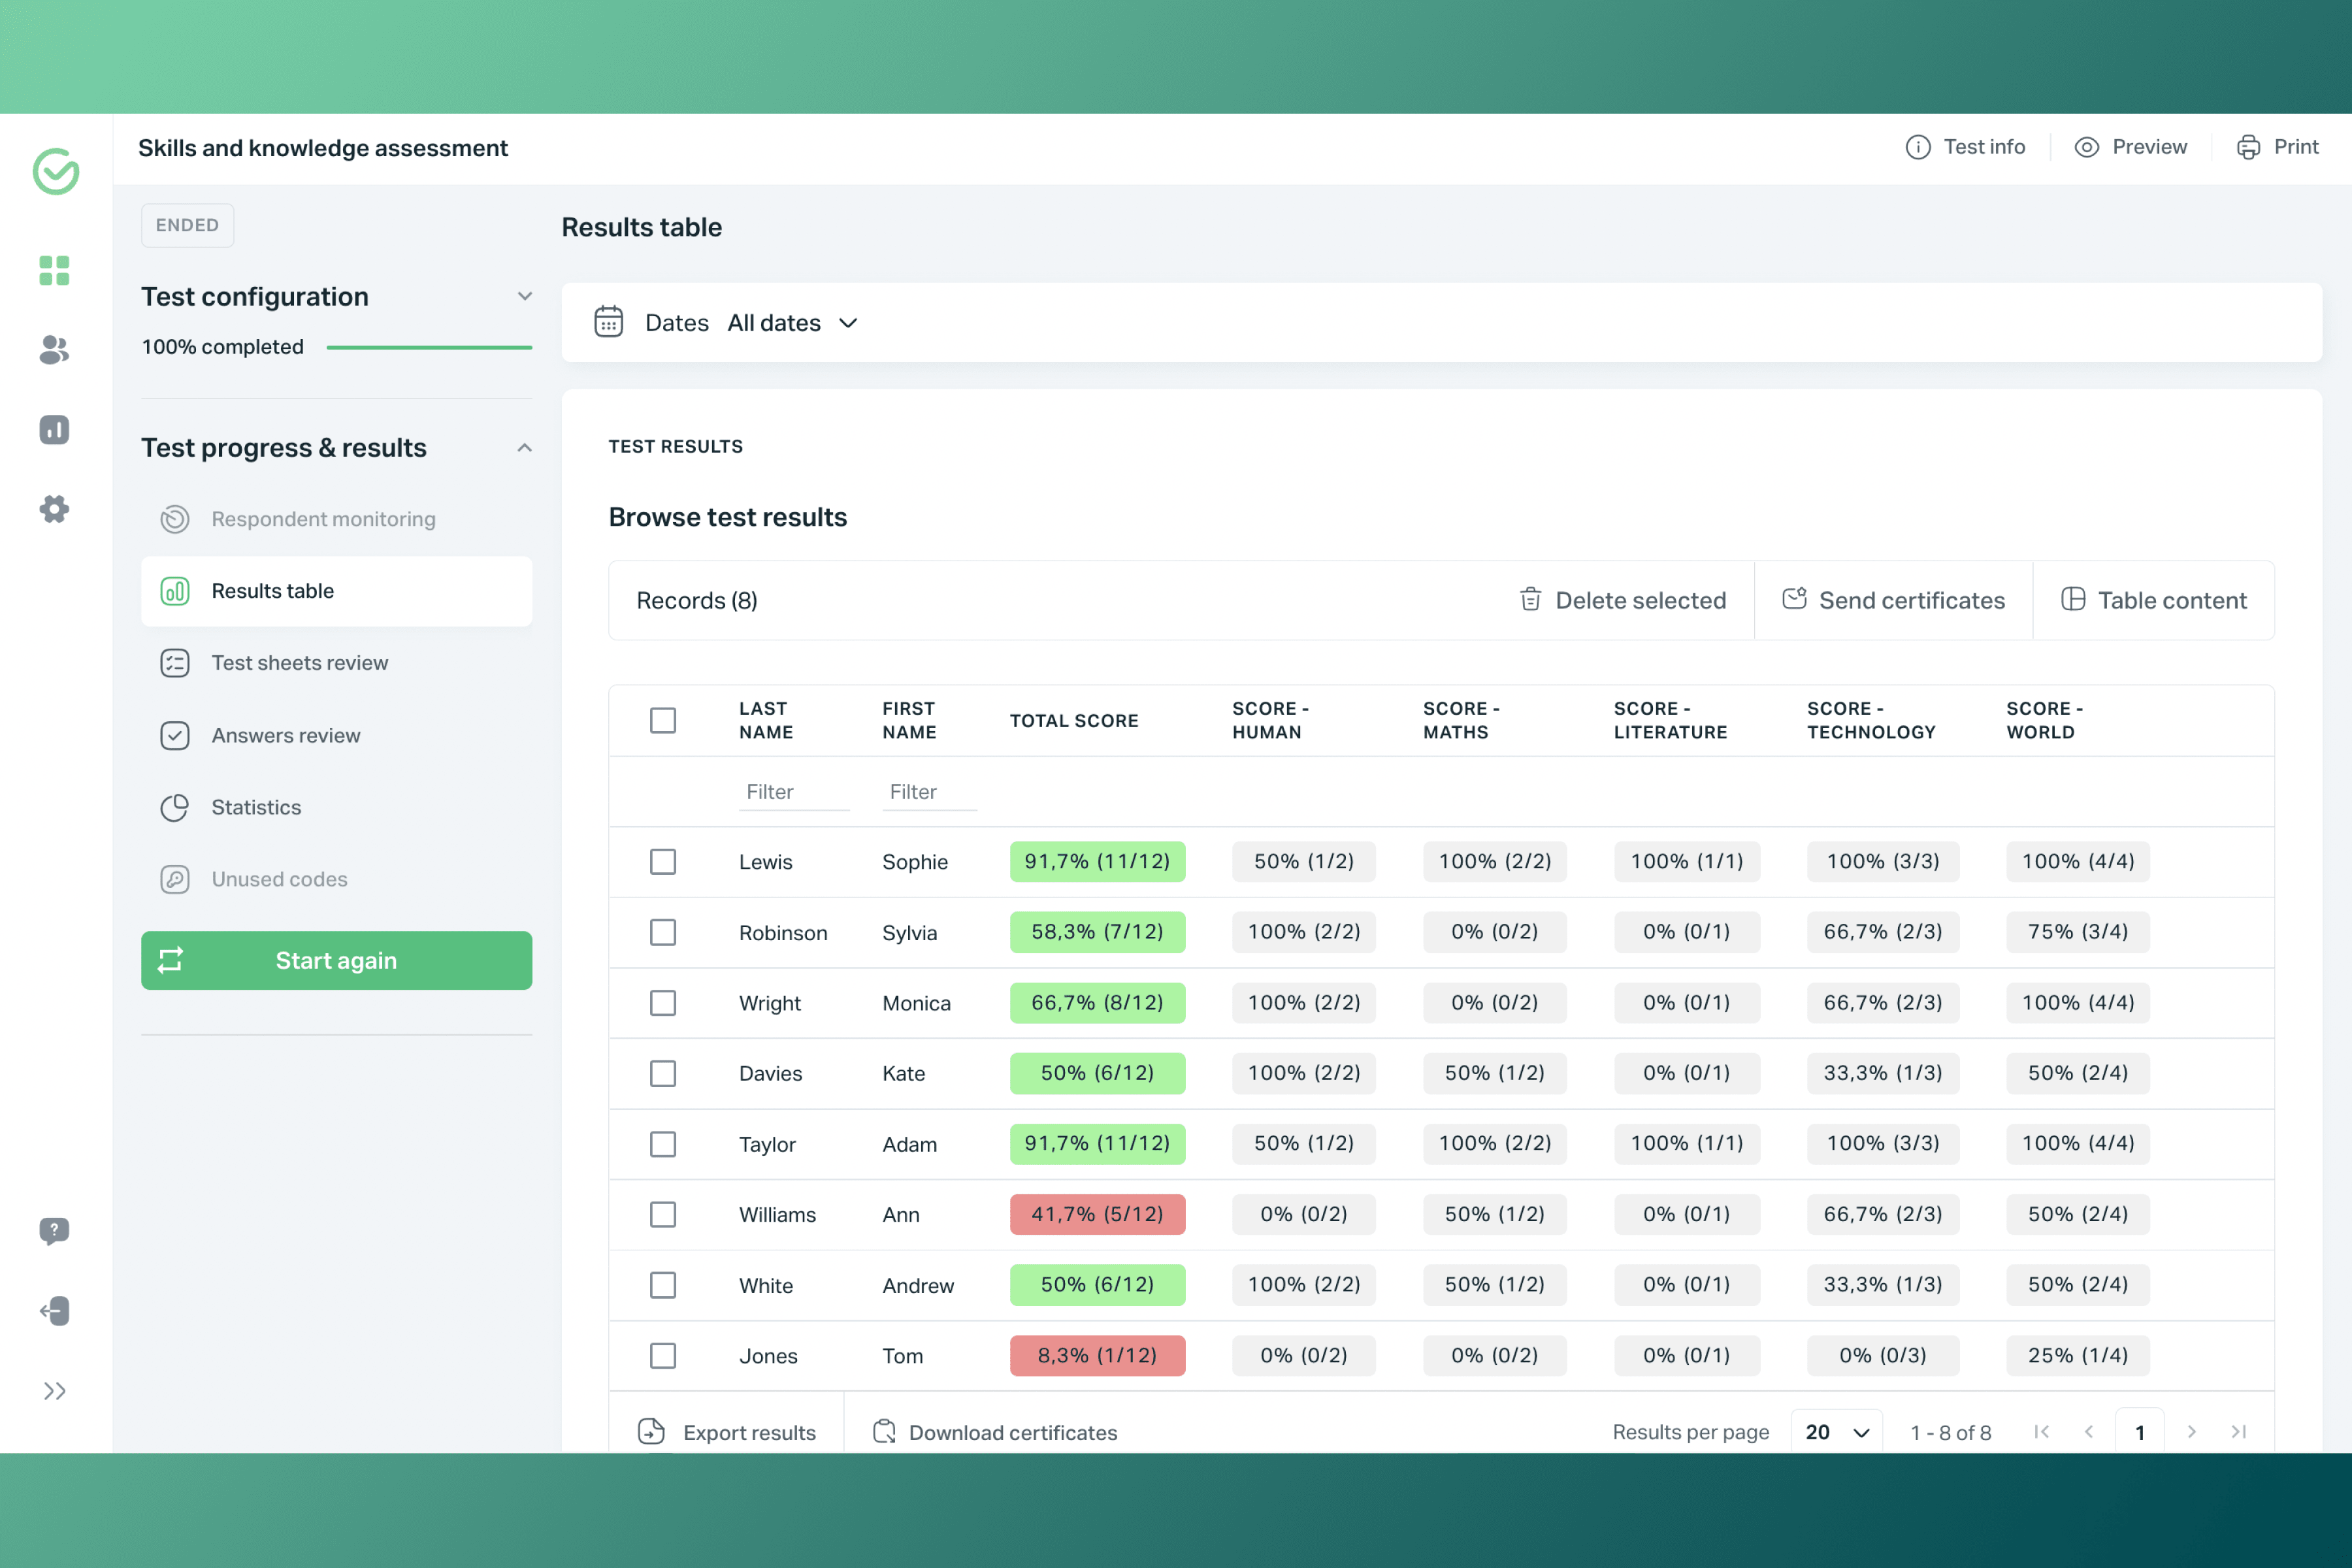Toggle checkbox for Ann Williams row
The width and height of the screenshot is (2352, 1568).
pos(663,1213)
